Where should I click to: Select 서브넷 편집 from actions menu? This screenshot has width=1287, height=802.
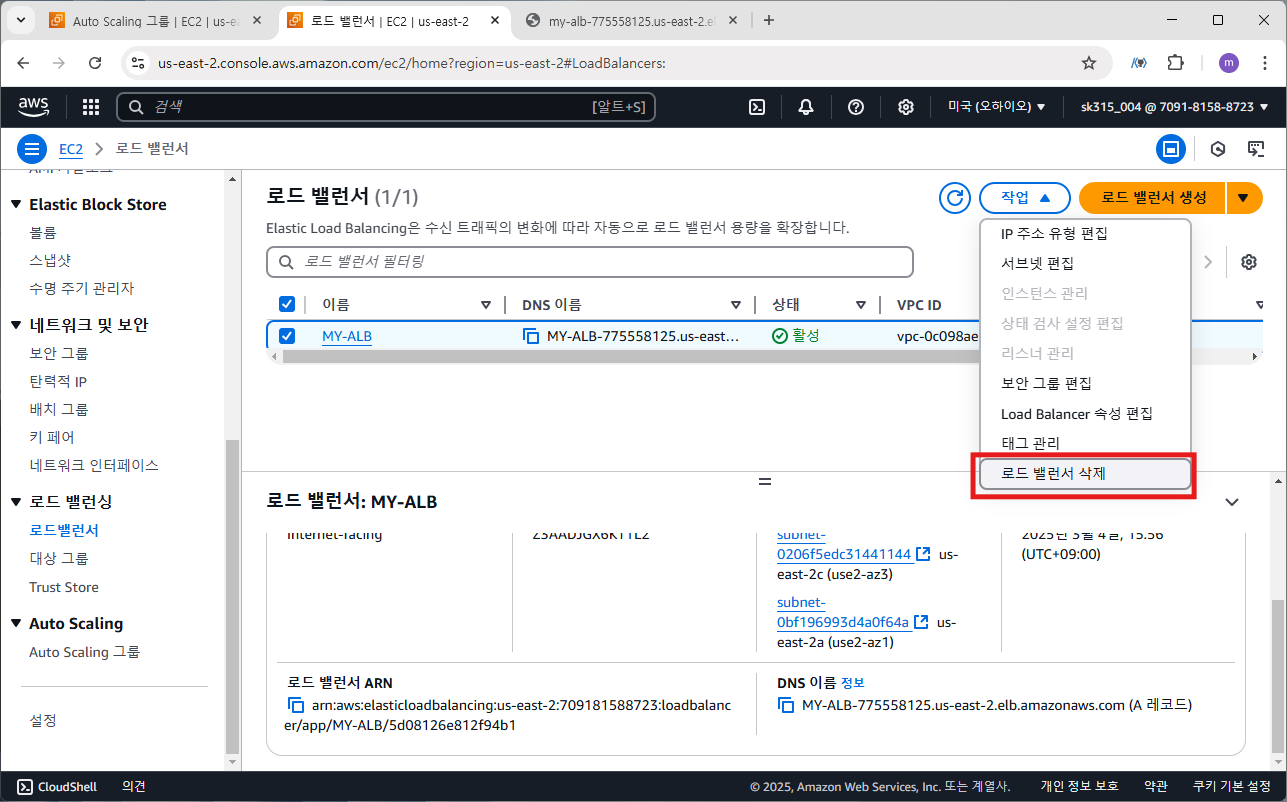[1085, 264]
